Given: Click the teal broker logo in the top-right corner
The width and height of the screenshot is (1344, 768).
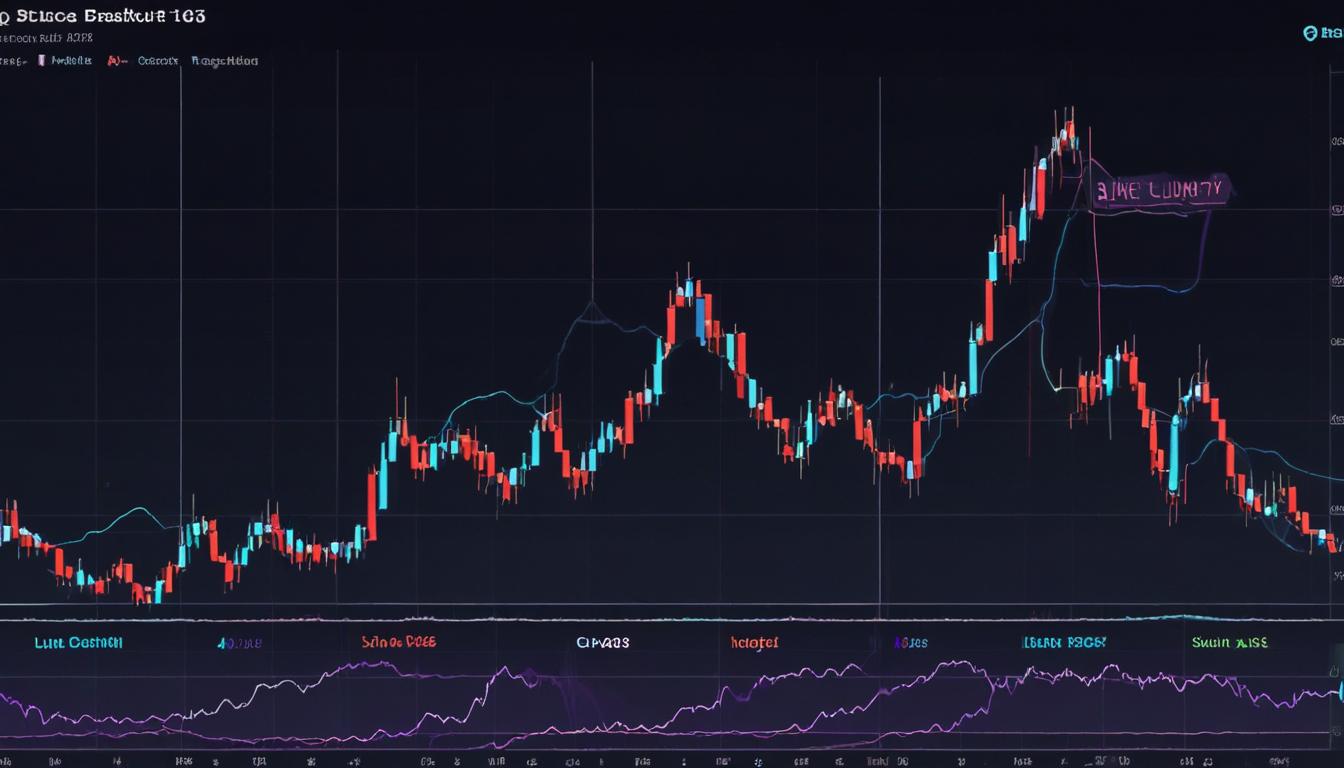Looking at the screenshot, I should pos(1312,32).
